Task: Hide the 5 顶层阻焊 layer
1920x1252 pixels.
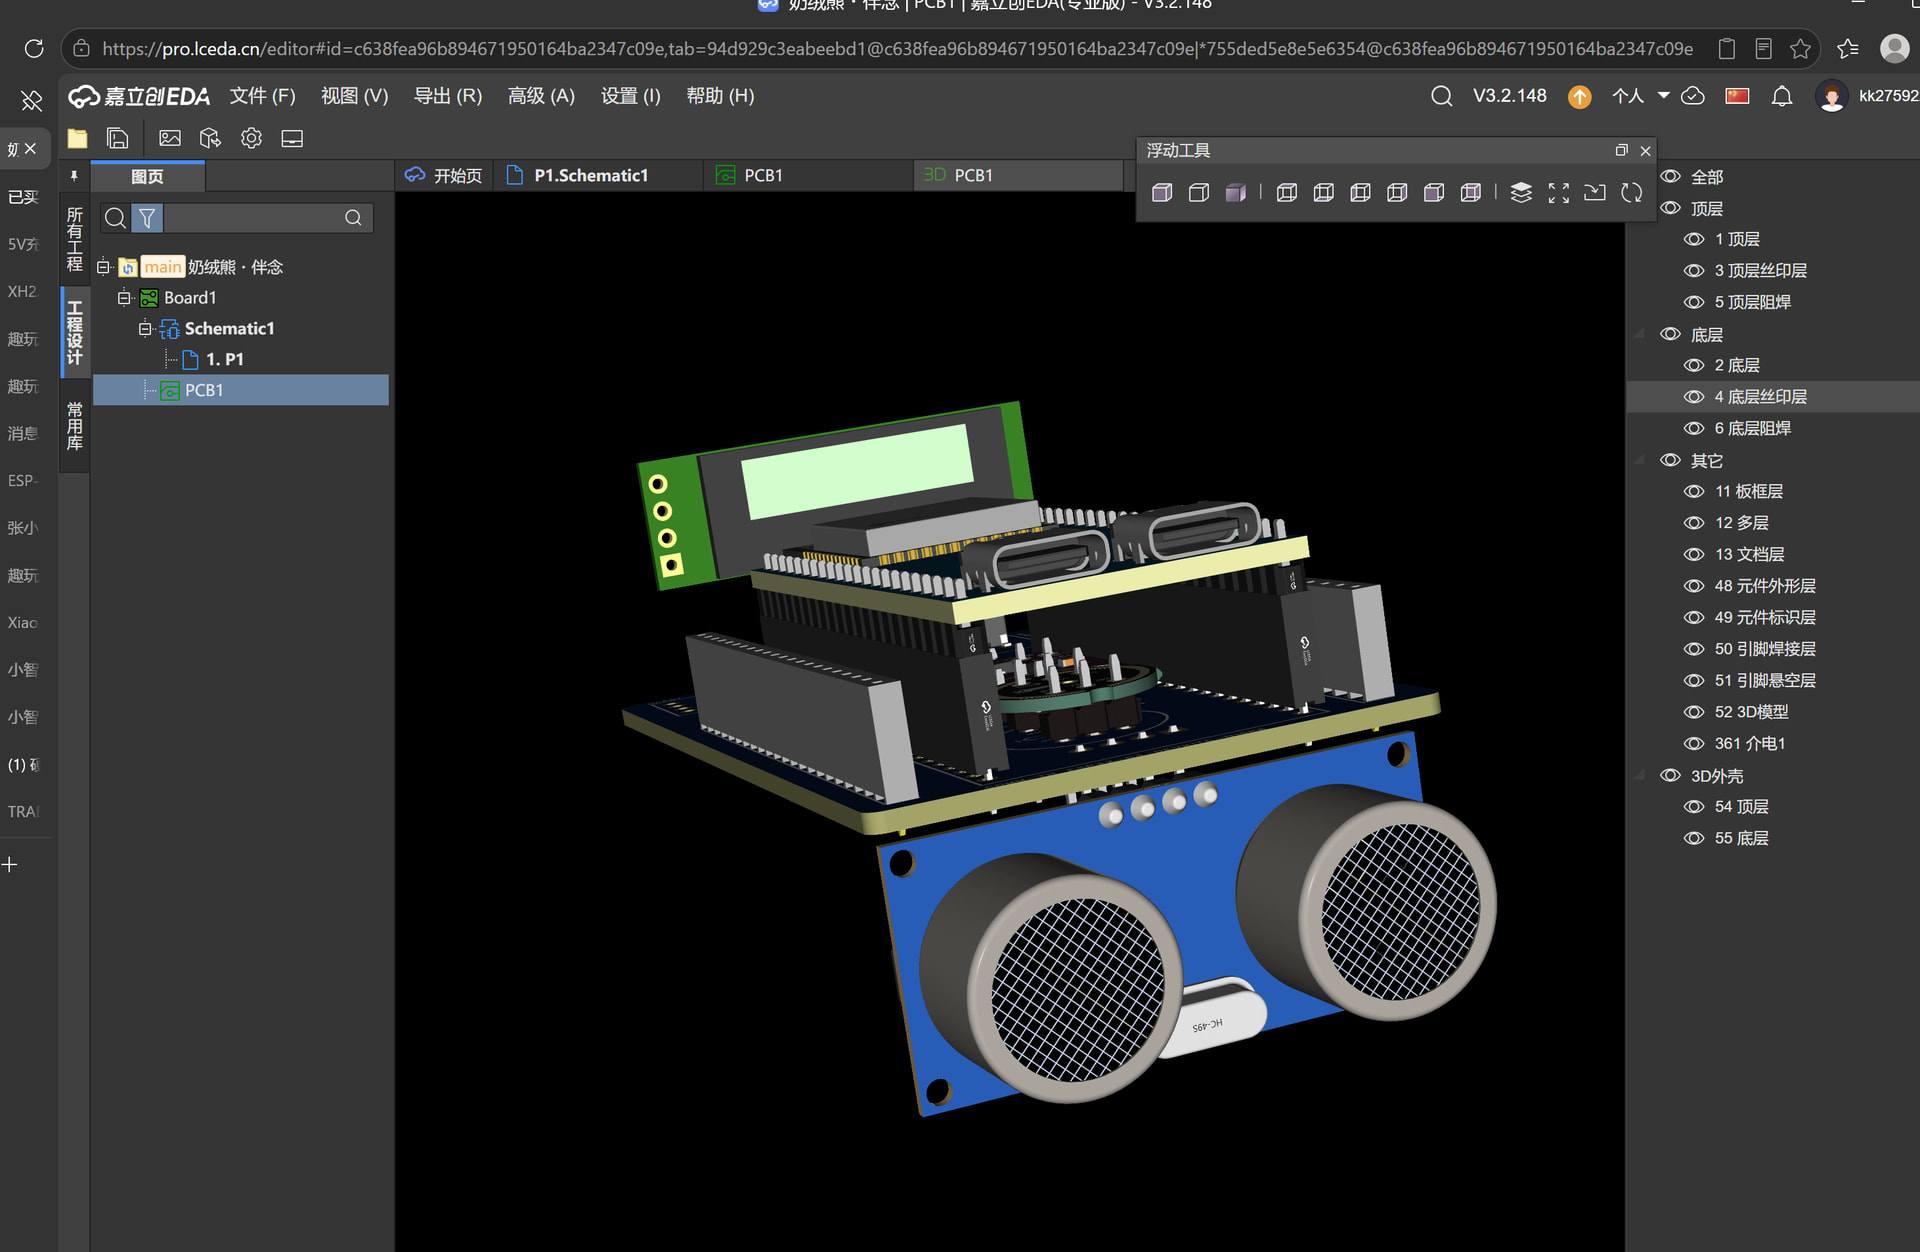Action: 1694,302
